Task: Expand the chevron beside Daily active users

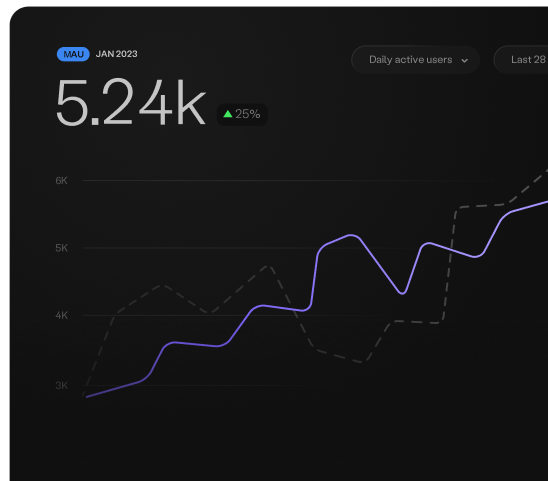Action: pyautogui.click(x=464, y=60)
